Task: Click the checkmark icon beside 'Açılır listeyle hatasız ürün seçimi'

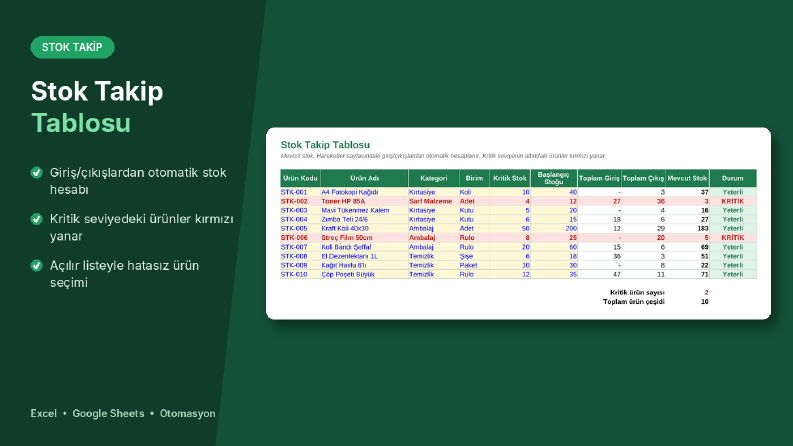Action: 36,265
